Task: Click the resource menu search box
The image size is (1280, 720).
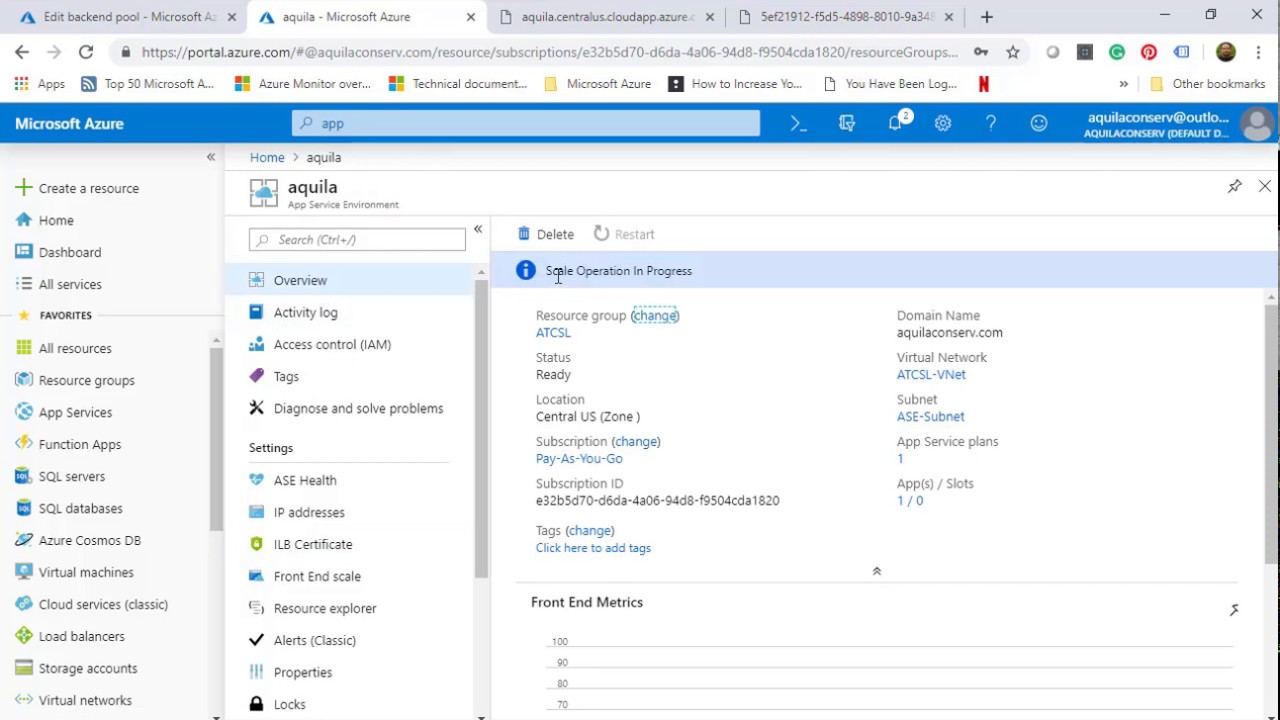Action: click(358, 240)
